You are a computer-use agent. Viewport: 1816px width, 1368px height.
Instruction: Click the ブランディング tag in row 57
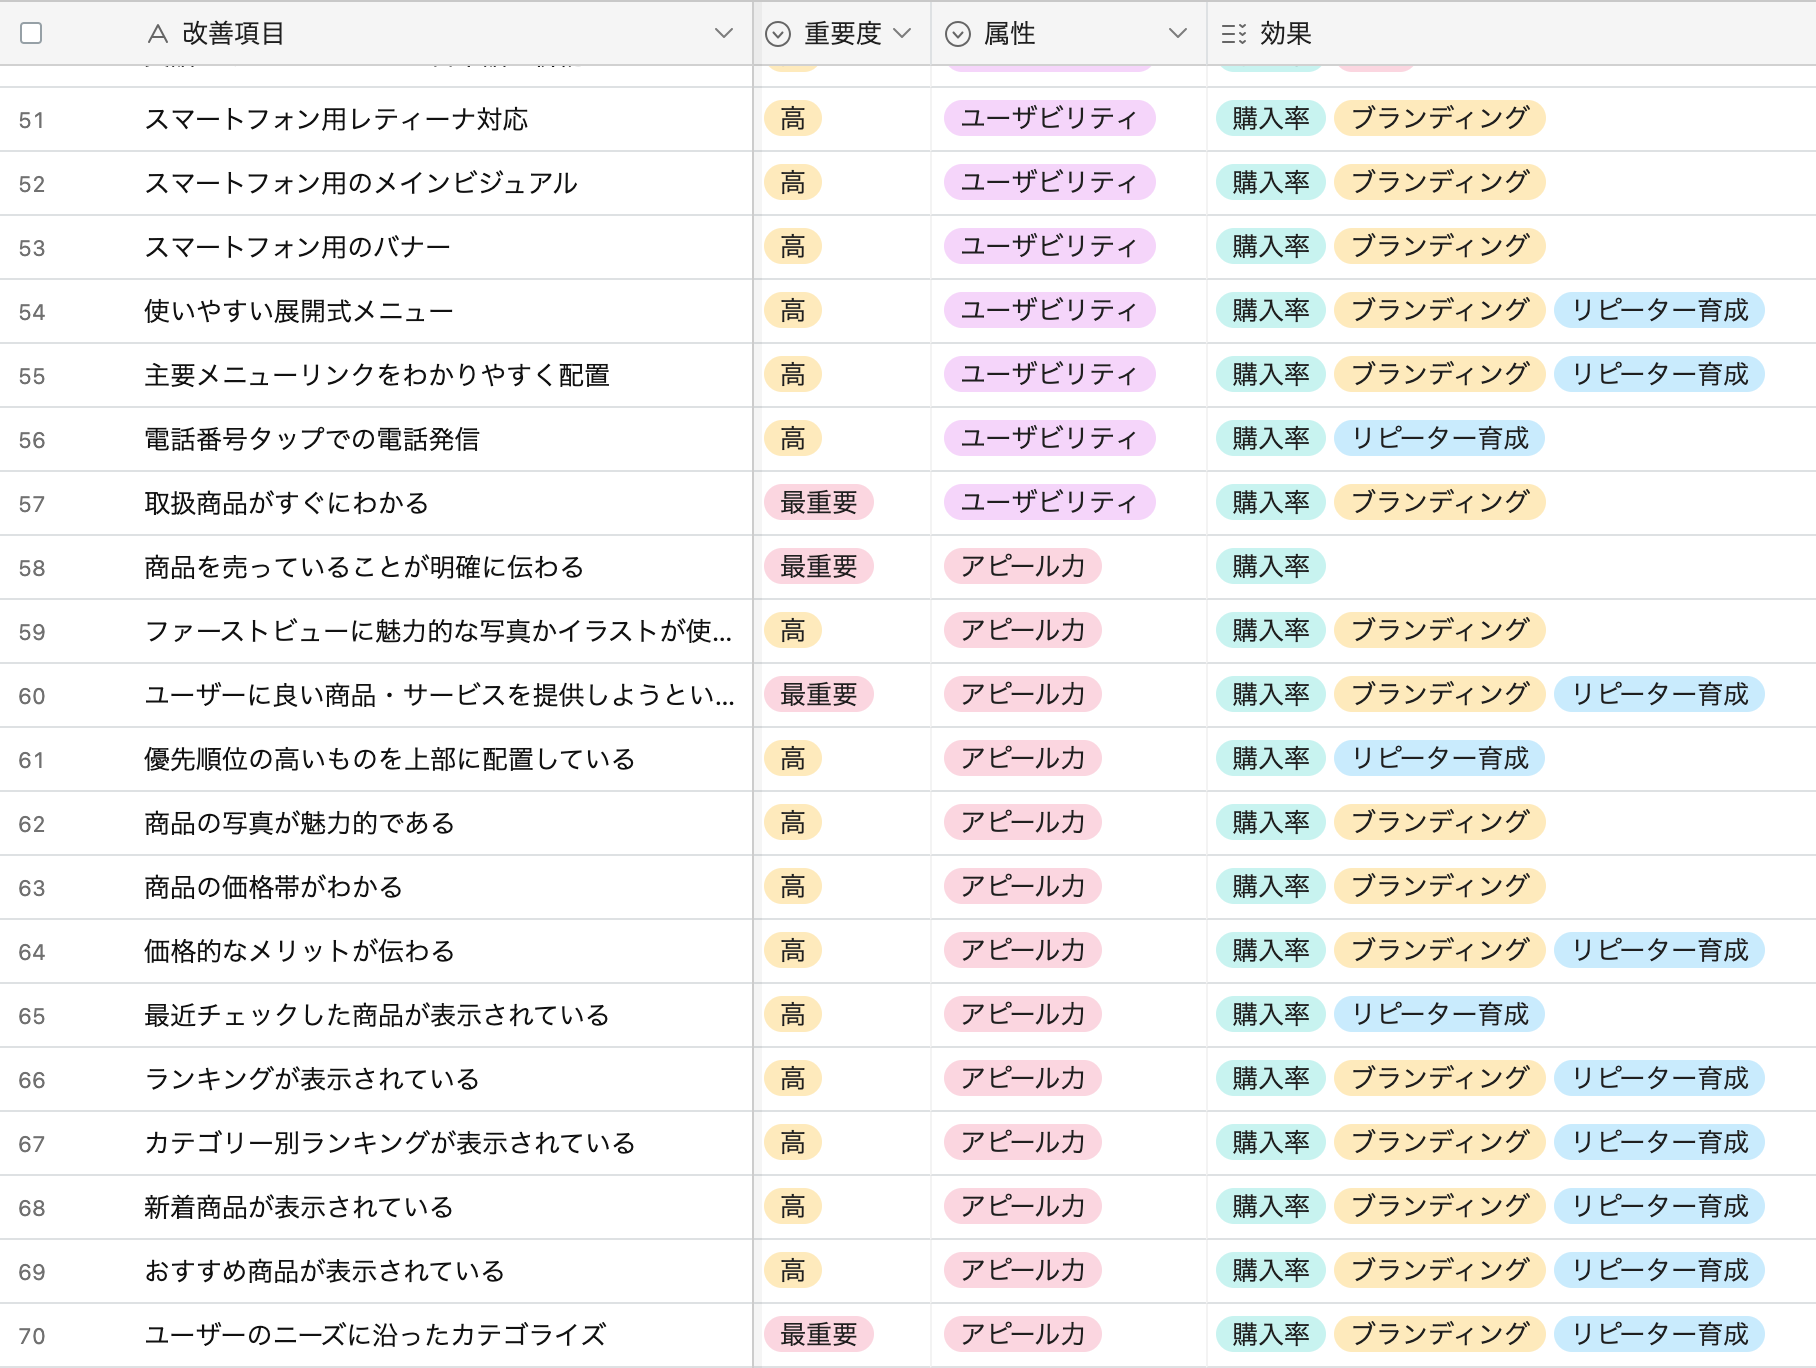[x=1440, y=502]
